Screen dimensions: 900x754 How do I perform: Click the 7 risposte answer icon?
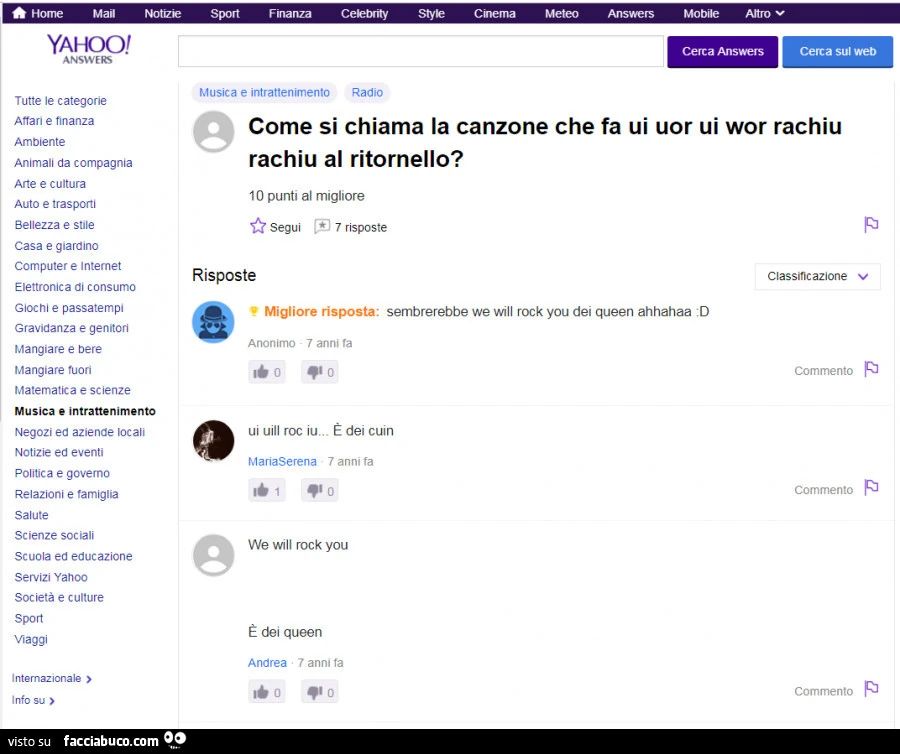tap(322, 226)
